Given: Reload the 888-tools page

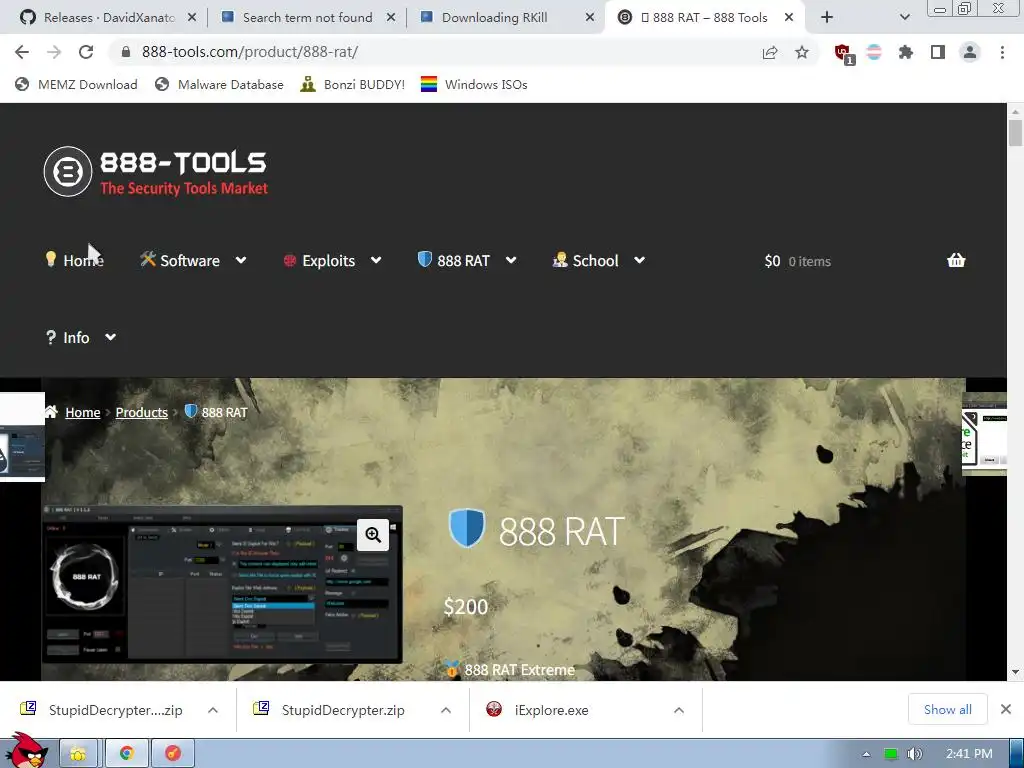Looking at the screenshot, I should click(86, 52).
